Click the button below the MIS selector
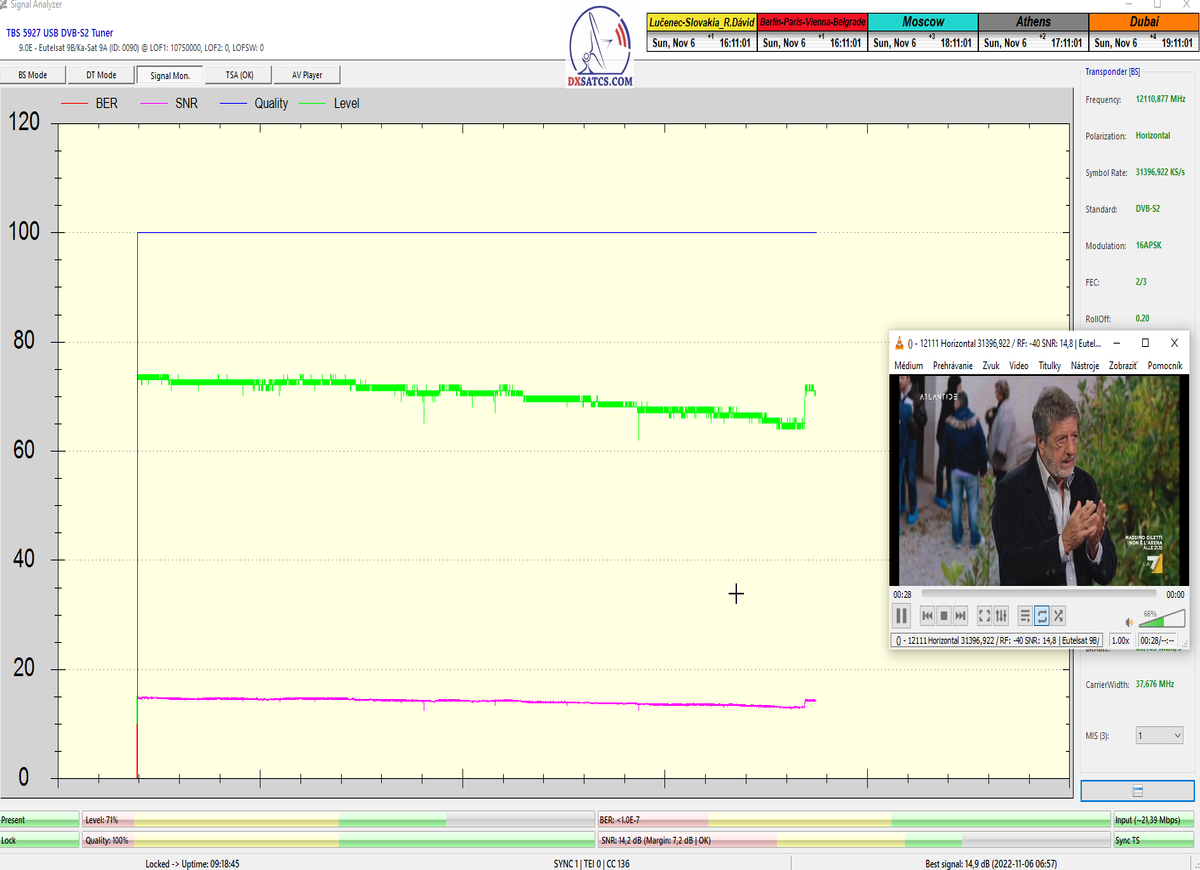This screenshot has width=1200, height=870. click(1137, 791)
